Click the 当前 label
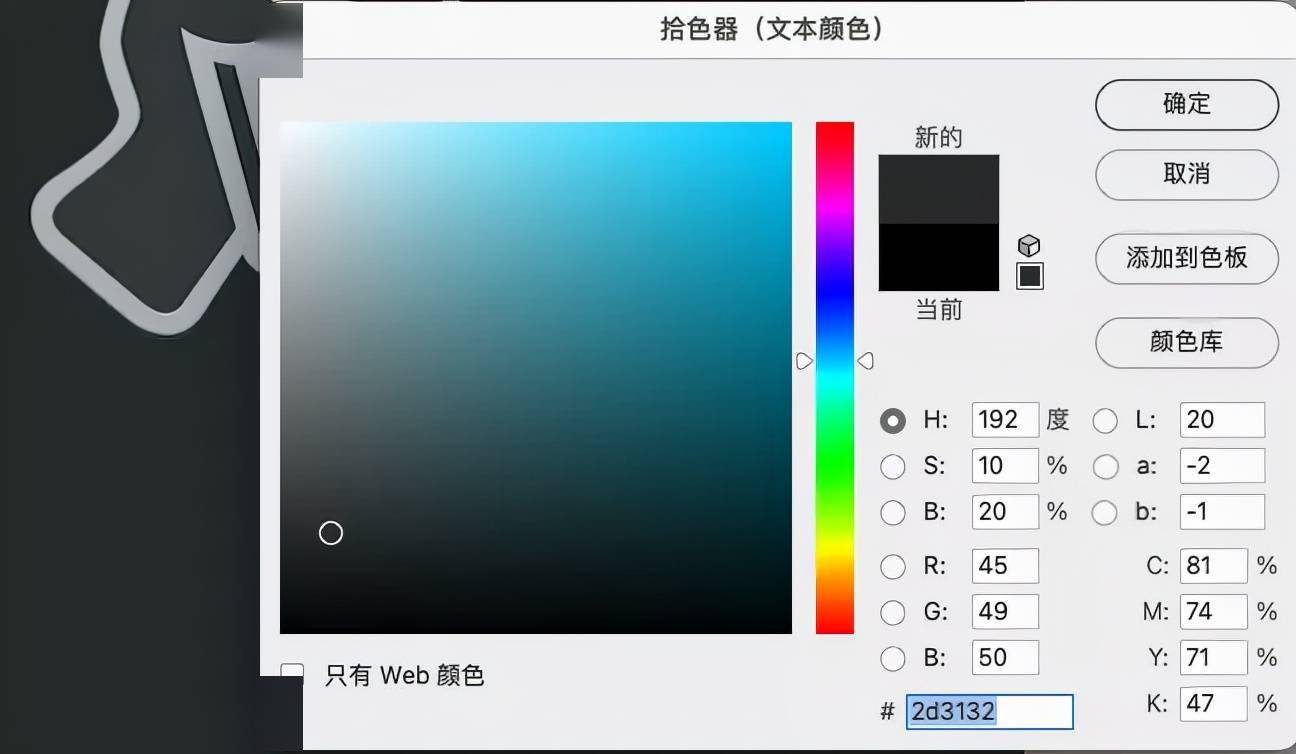 point(939,310)
